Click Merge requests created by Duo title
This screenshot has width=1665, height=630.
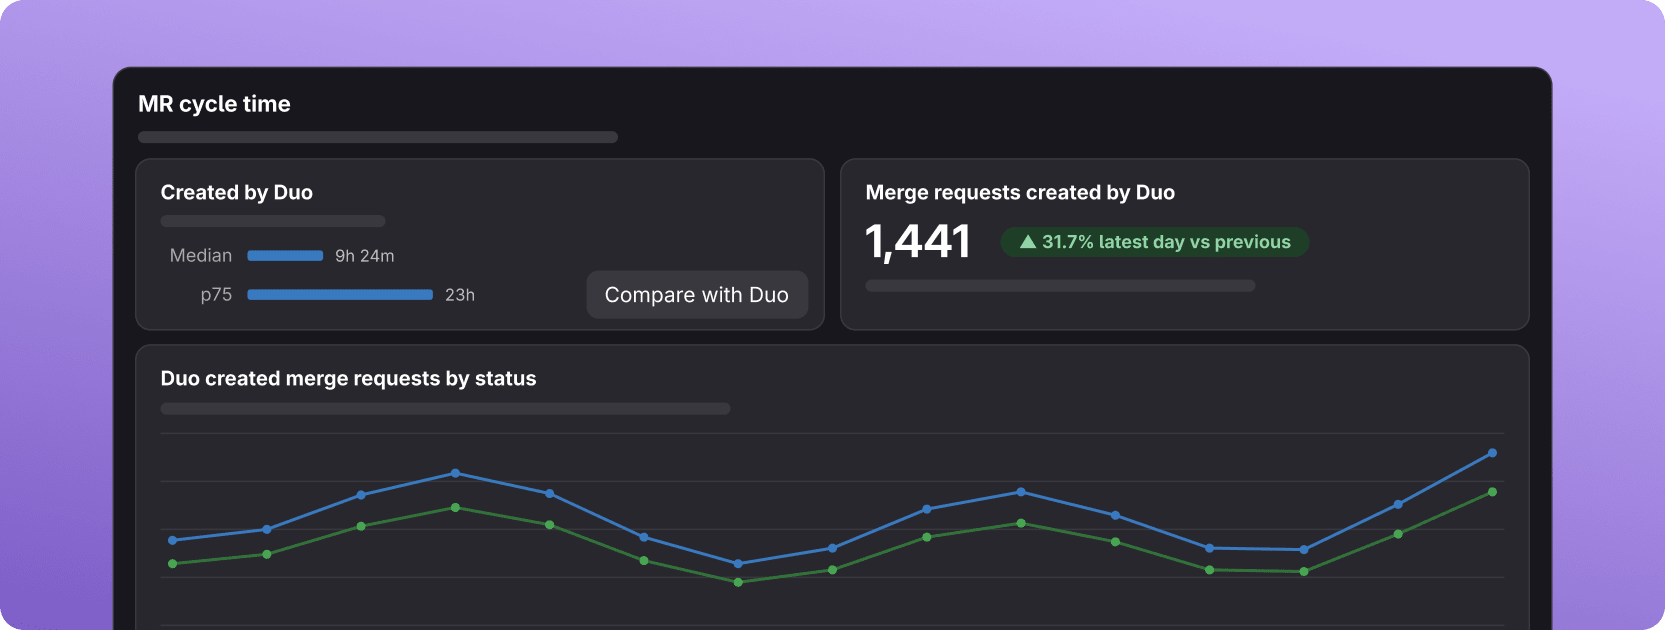1020,192
